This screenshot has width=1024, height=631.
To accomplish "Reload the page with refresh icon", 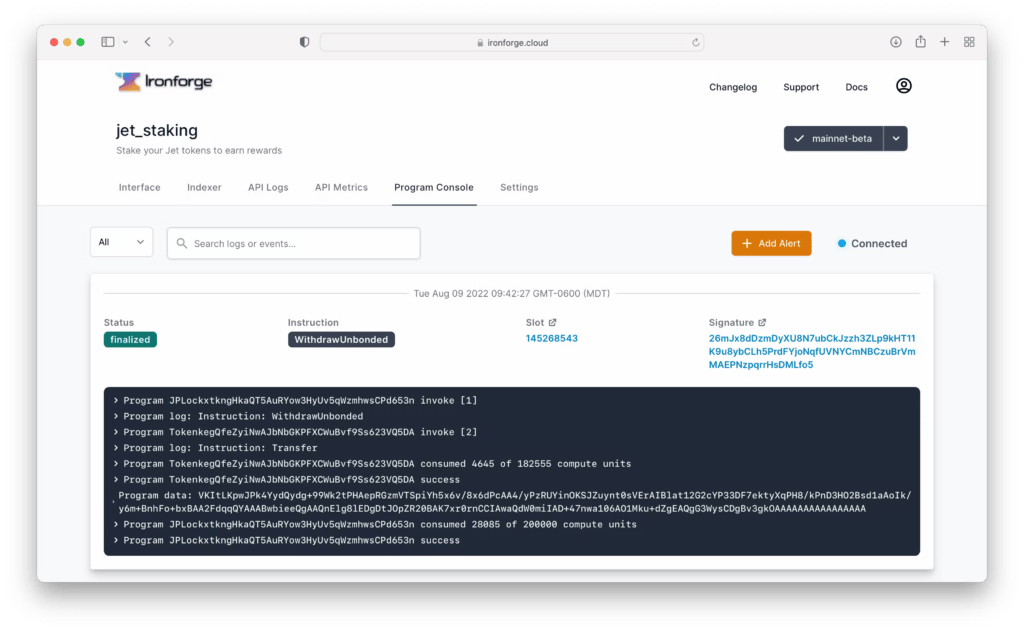I will [x=696, y=42].
